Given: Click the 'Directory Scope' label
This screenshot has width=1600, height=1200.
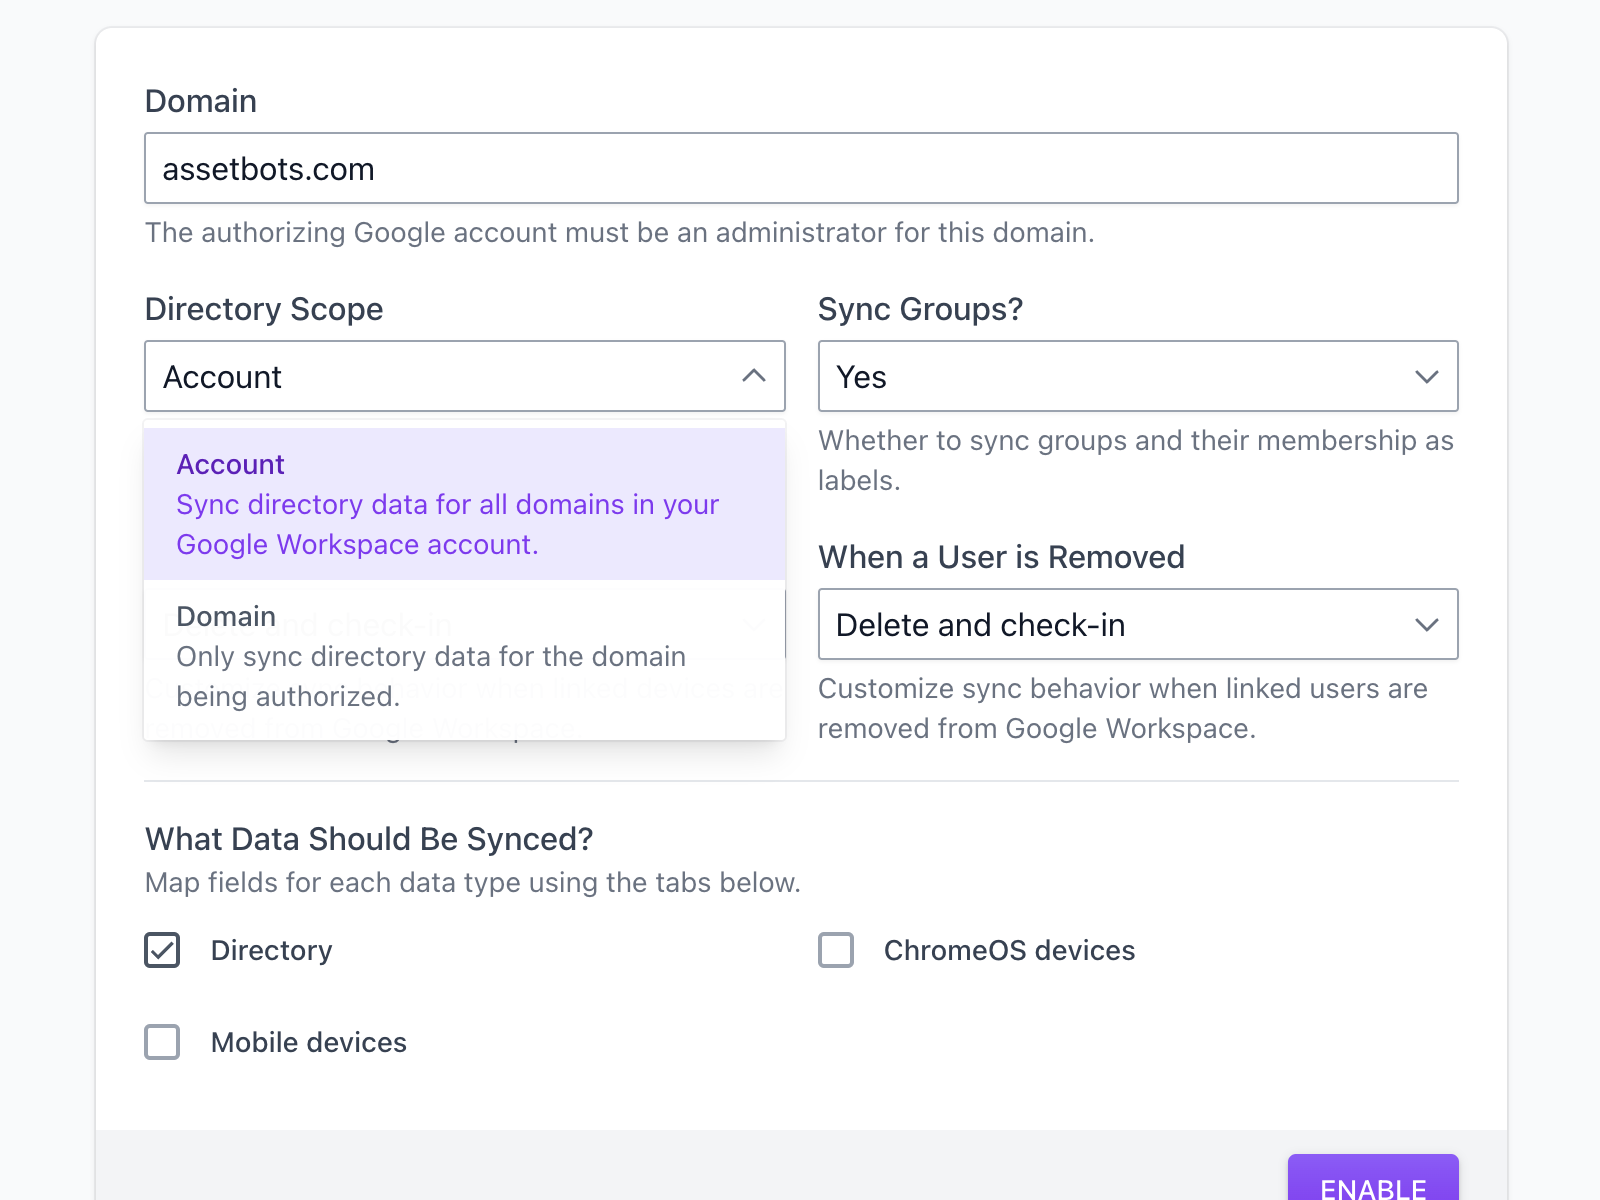Looking at the screenshot, I should coord(264,309).
